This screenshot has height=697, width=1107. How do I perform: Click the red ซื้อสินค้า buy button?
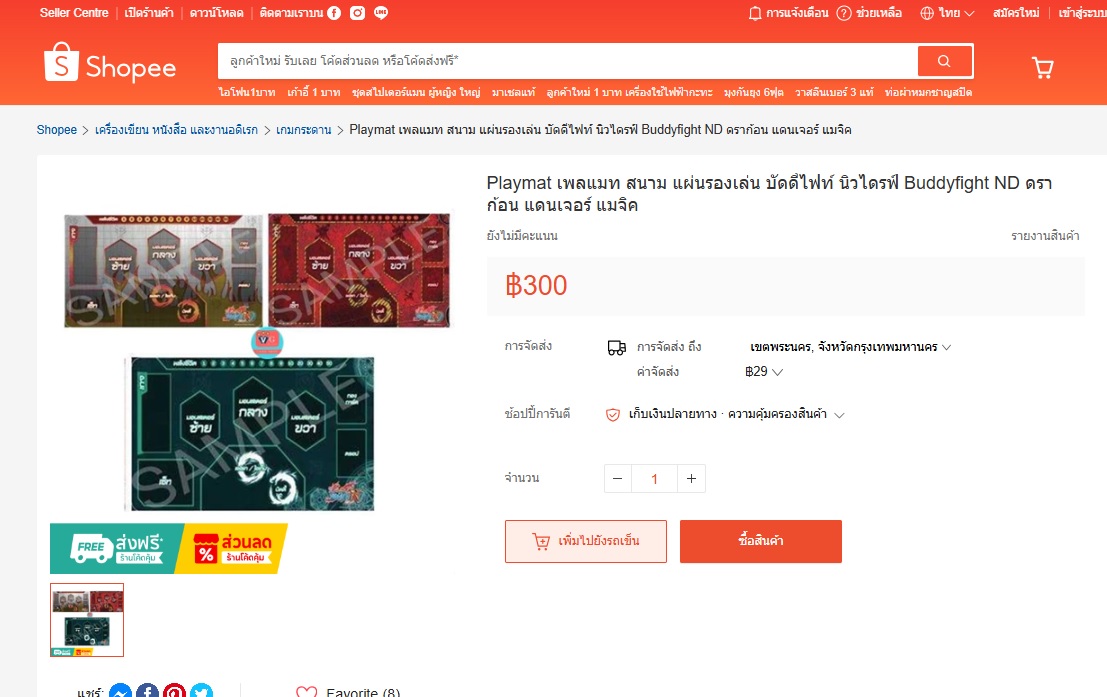(761, 542)
